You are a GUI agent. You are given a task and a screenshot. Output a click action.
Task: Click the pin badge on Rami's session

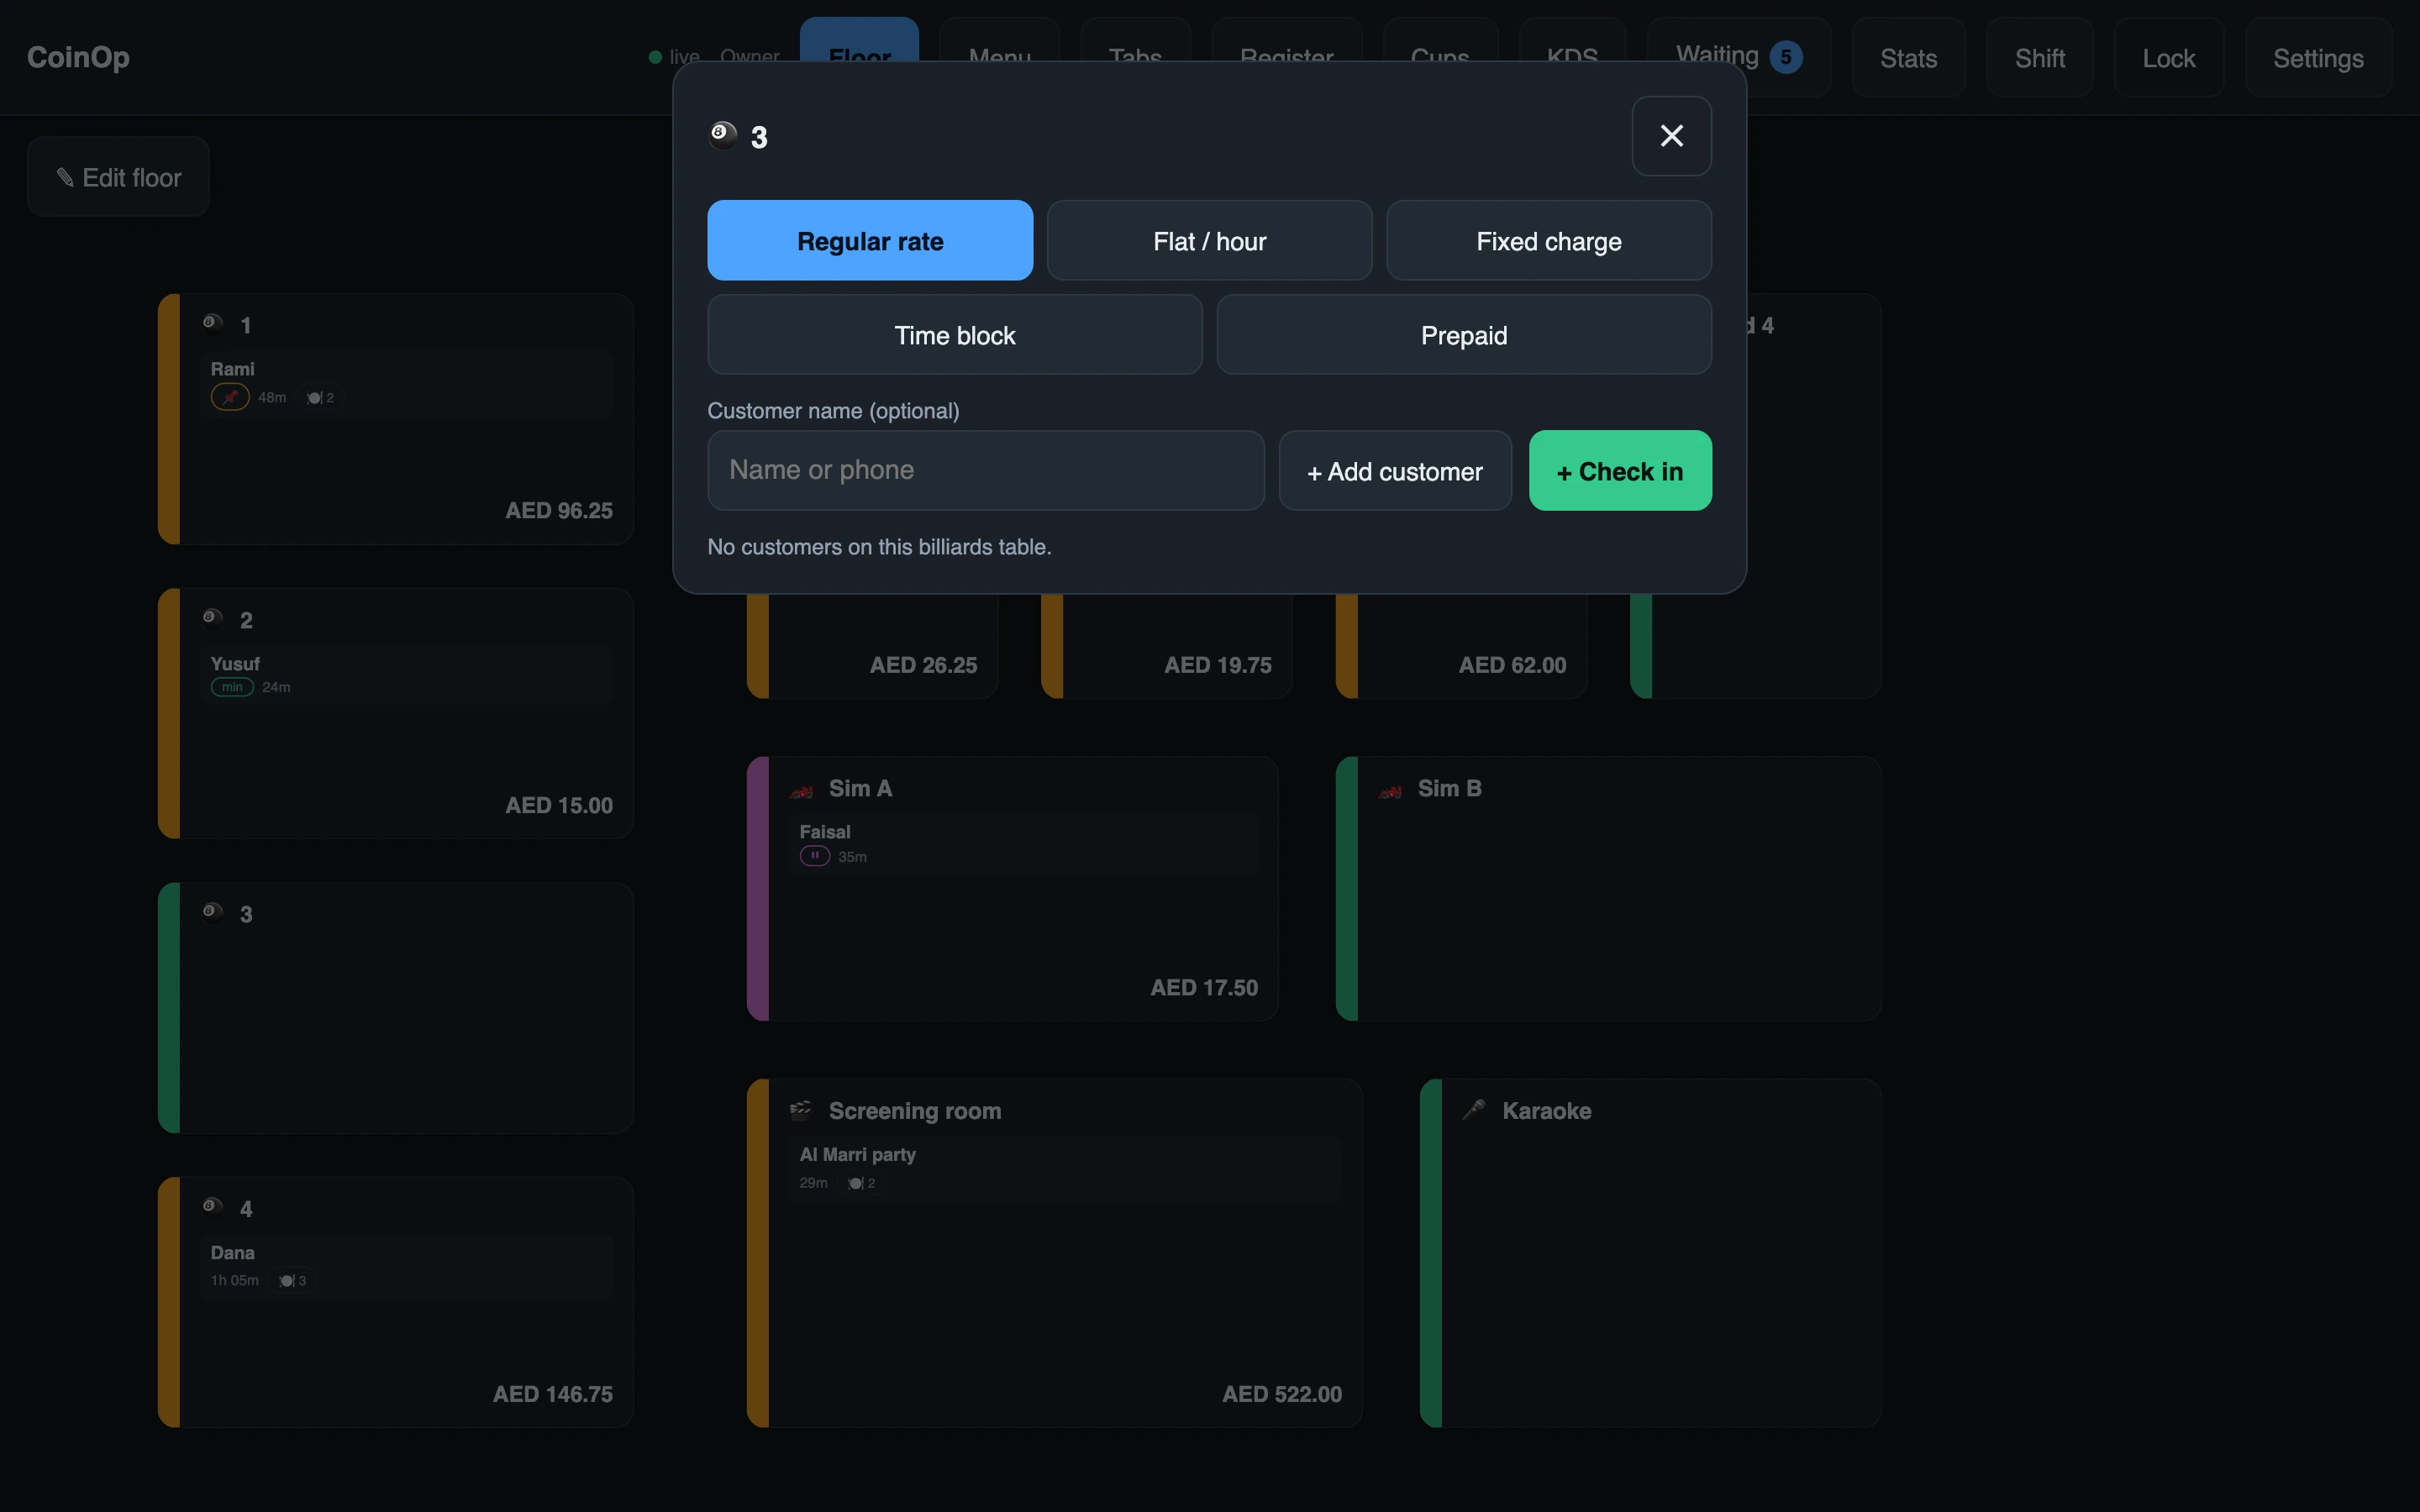(x=230, y=397)
